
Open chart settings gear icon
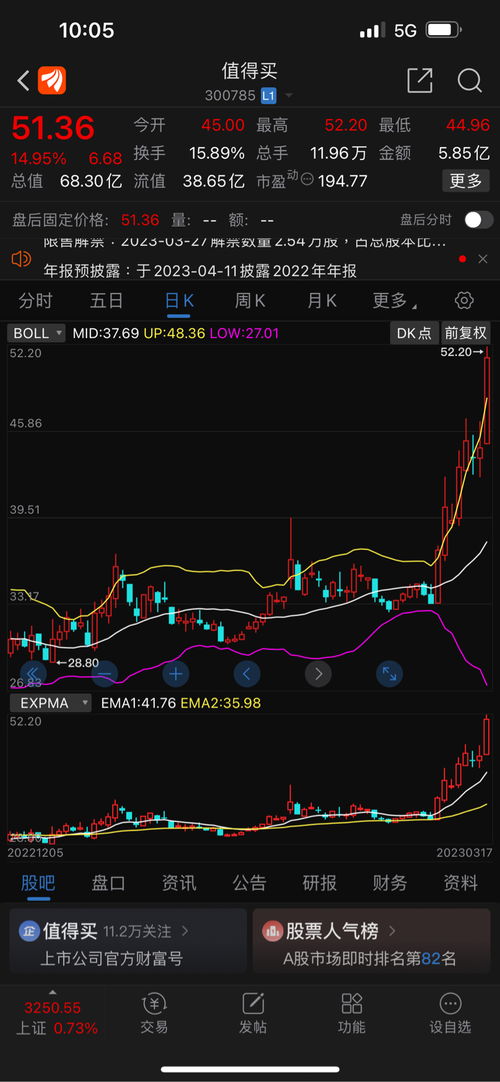pyautogui.click(x=464, y=301)
